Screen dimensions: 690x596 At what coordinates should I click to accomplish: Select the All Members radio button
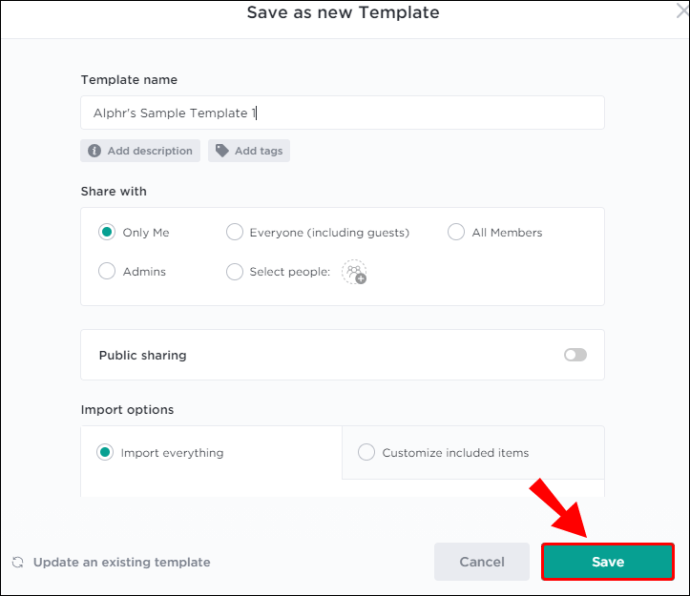point(456,232)
